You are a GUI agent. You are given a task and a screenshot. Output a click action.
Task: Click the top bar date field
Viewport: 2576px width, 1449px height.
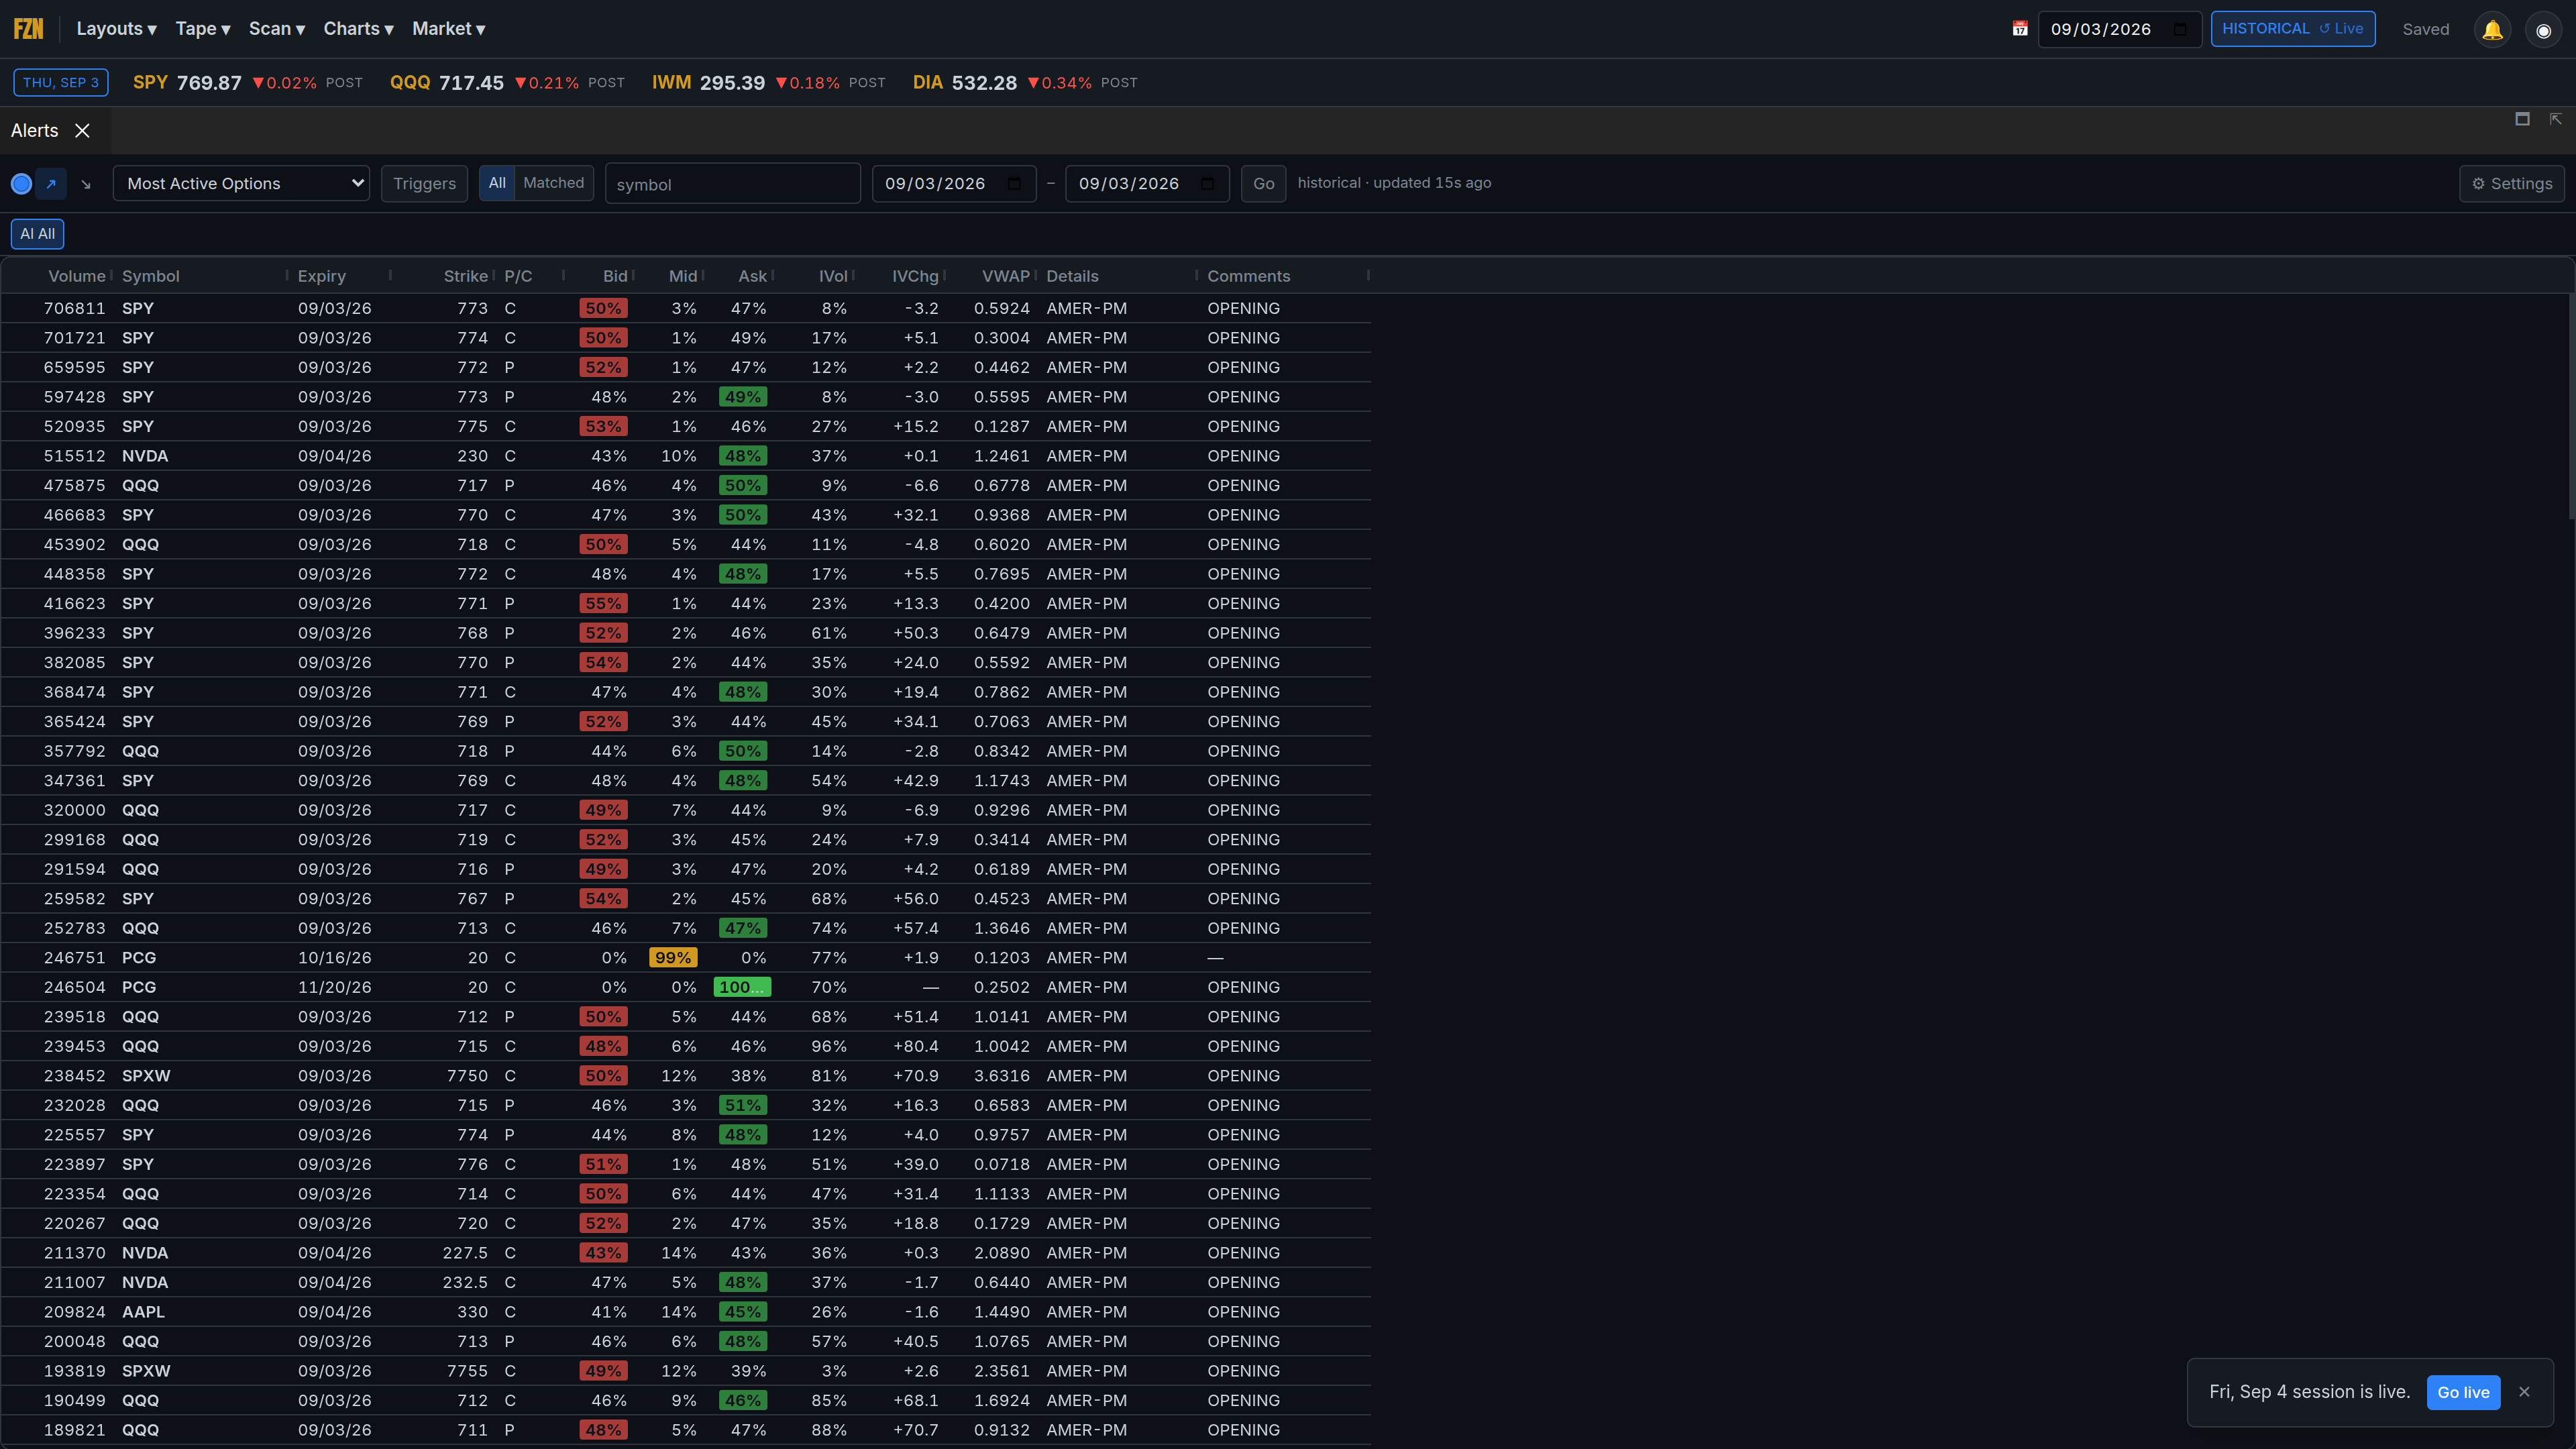tap(2120, 29)
